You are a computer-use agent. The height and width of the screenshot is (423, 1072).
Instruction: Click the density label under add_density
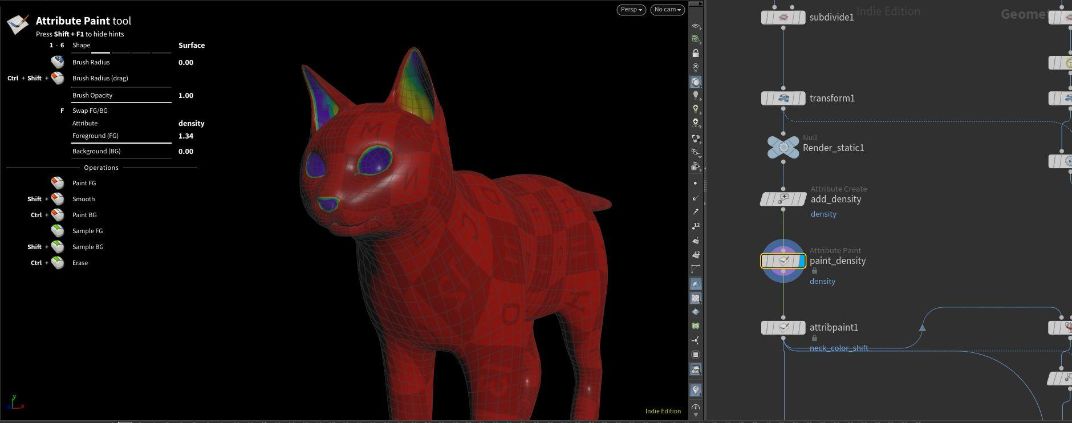point(823,214)
